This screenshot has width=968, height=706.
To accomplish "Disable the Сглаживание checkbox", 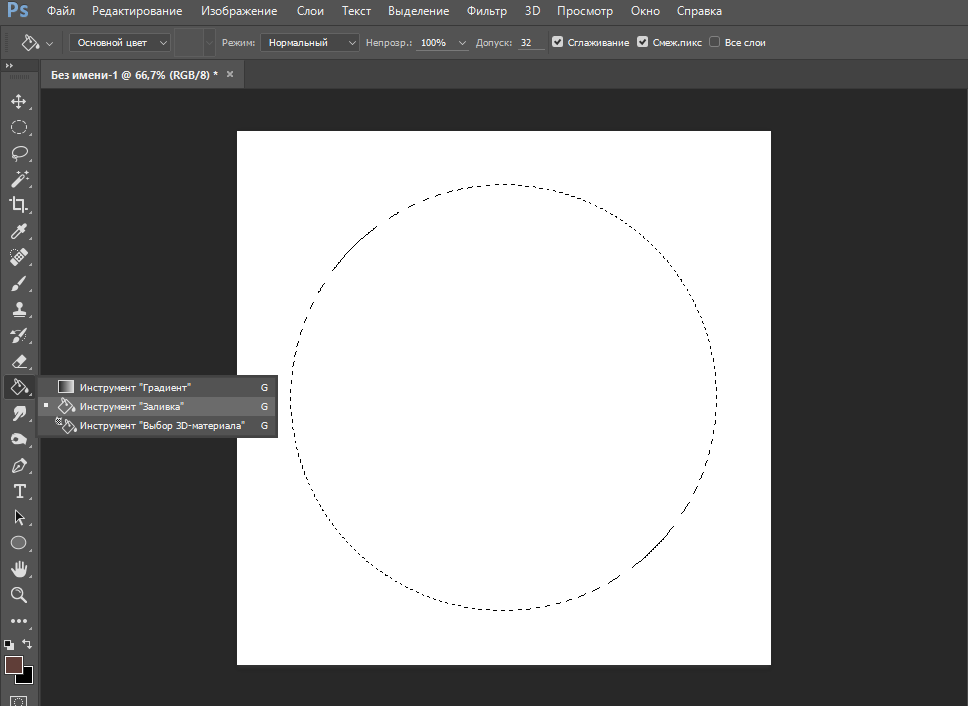I will point(558,43).
